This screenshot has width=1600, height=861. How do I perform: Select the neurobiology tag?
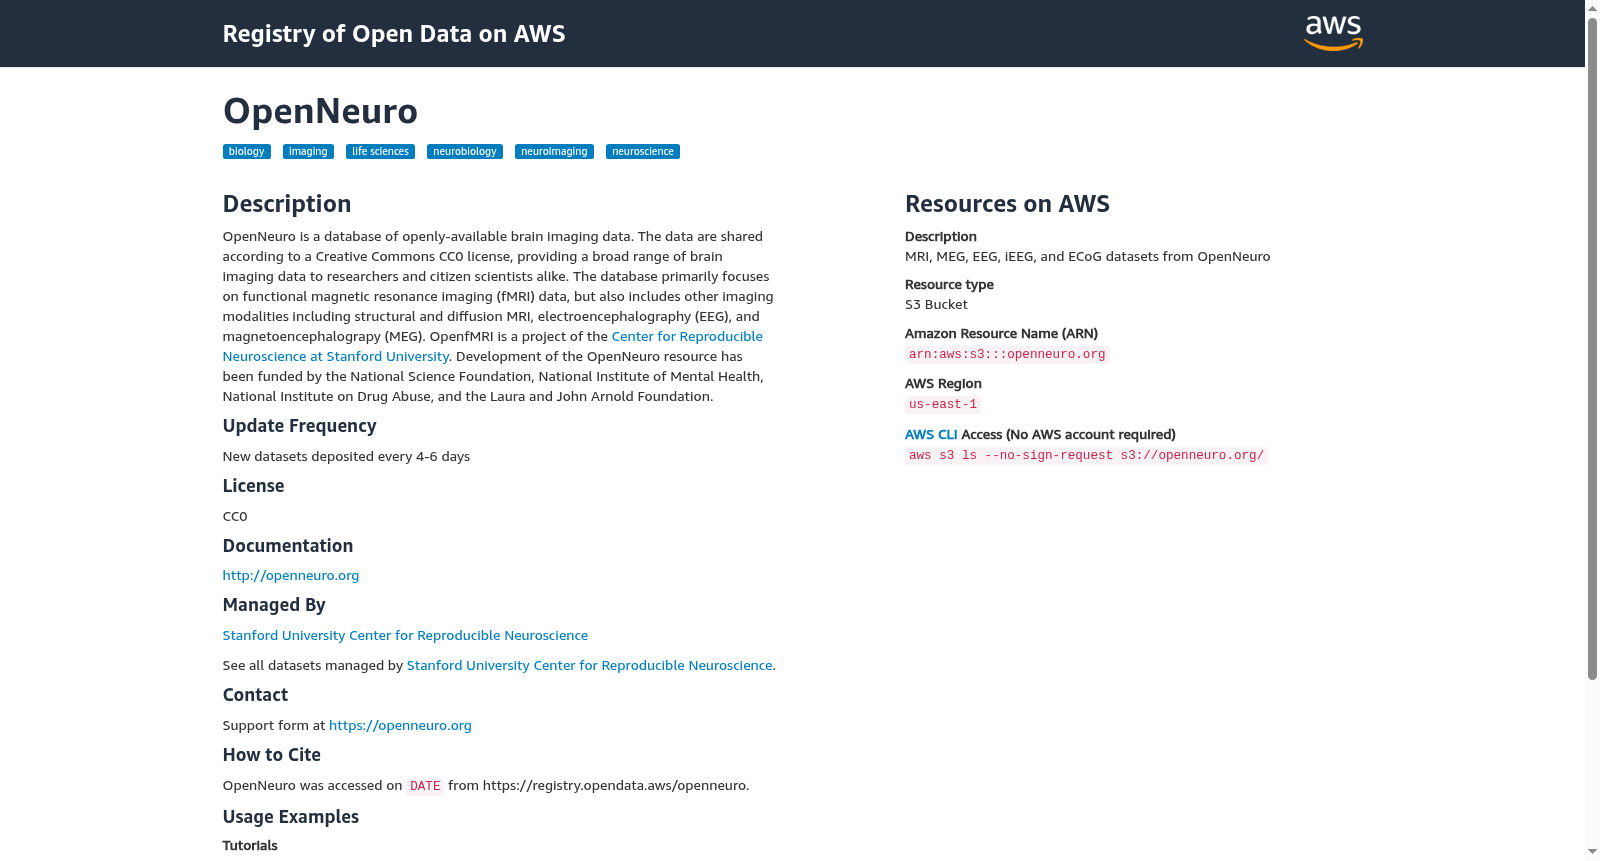[465, 152]
